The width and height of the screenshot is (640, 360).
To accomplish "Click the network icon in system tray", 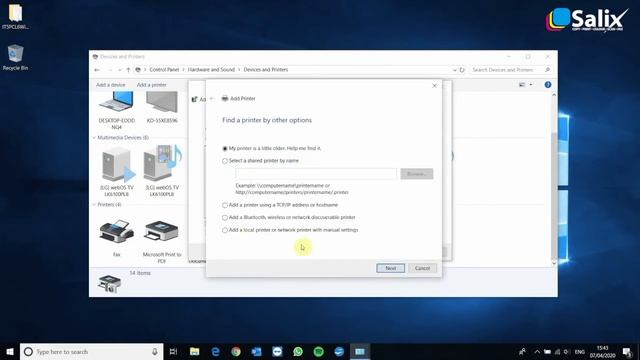I will (557, 351).
